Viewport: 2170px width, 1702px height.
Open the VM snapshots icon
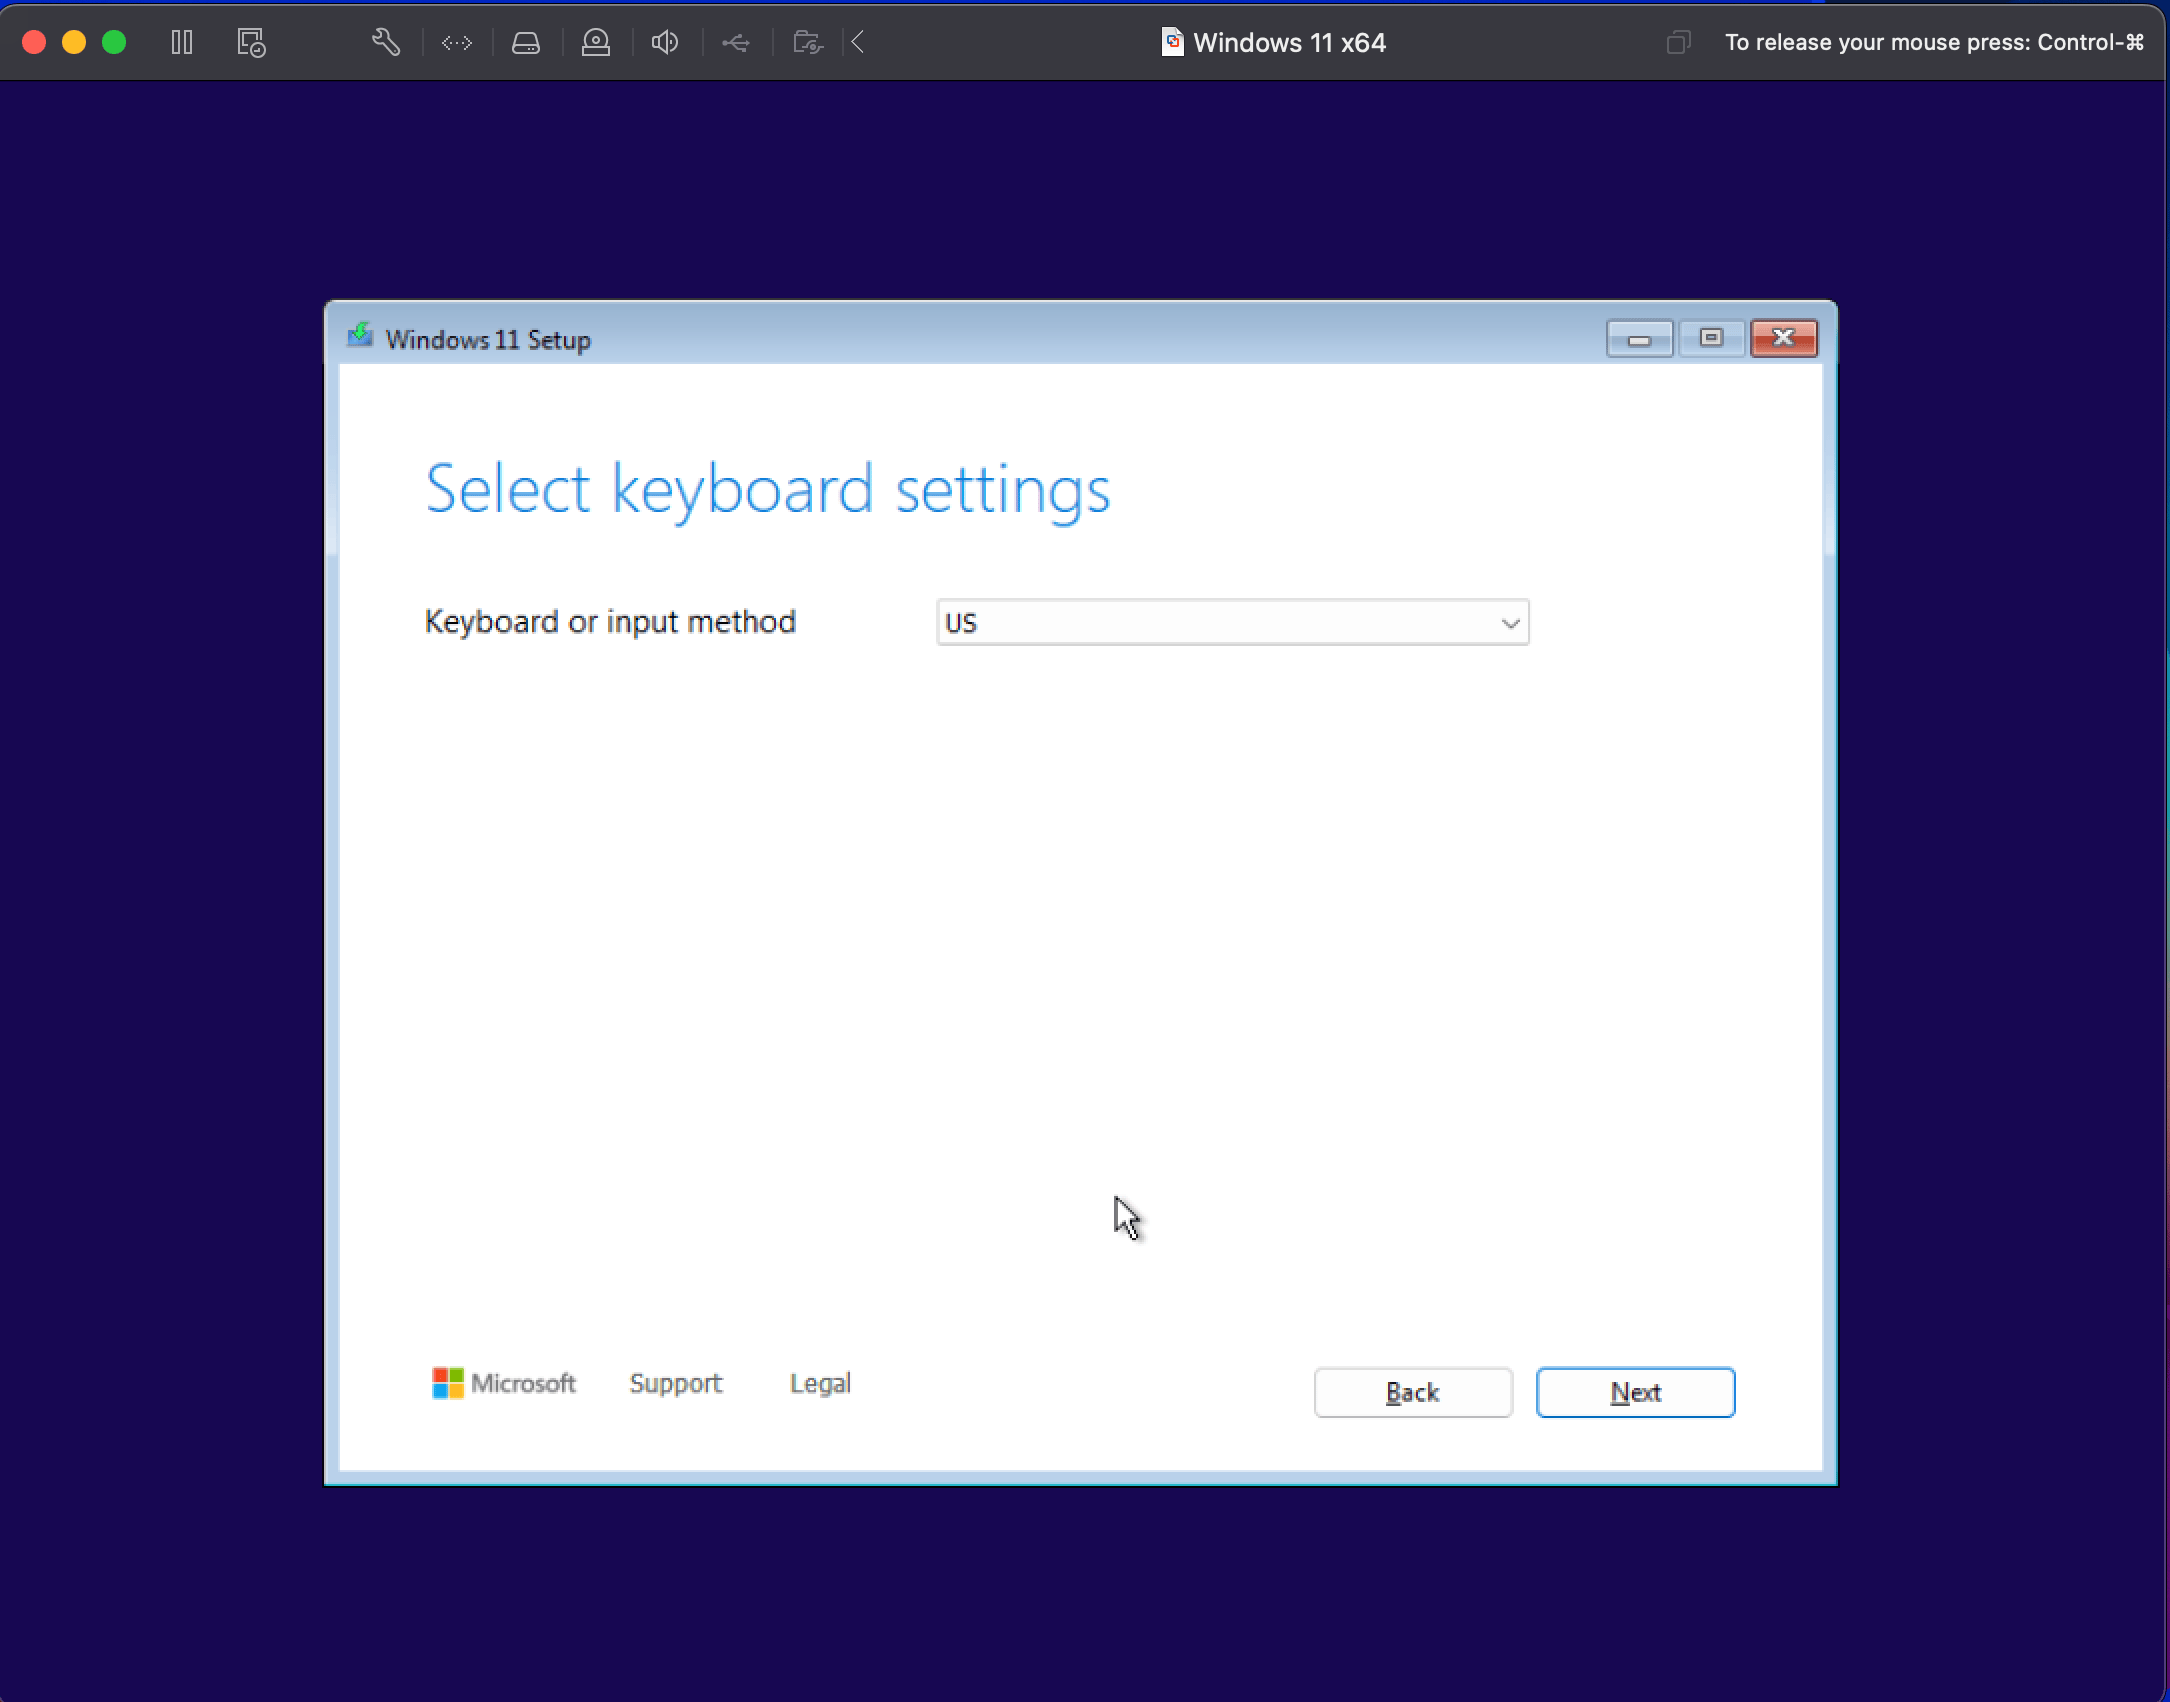pos(251,42)
